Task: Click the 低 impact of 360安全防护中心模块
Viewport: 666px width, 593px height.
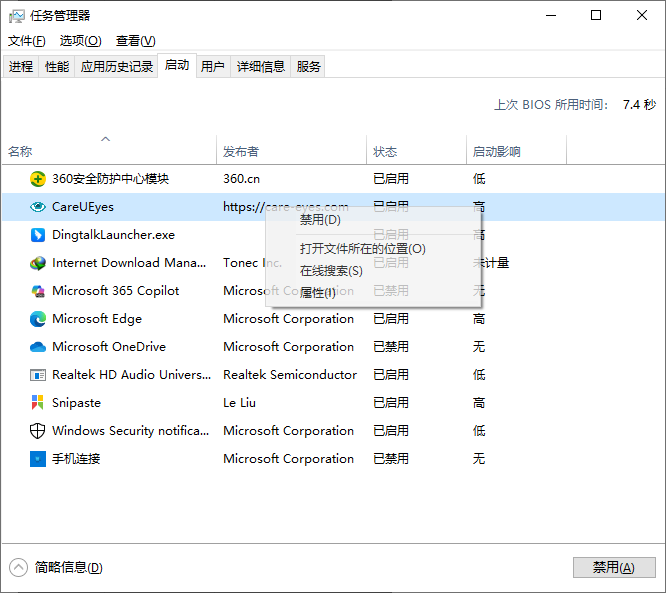Action: pyautogui.click(x=479, y=179)
